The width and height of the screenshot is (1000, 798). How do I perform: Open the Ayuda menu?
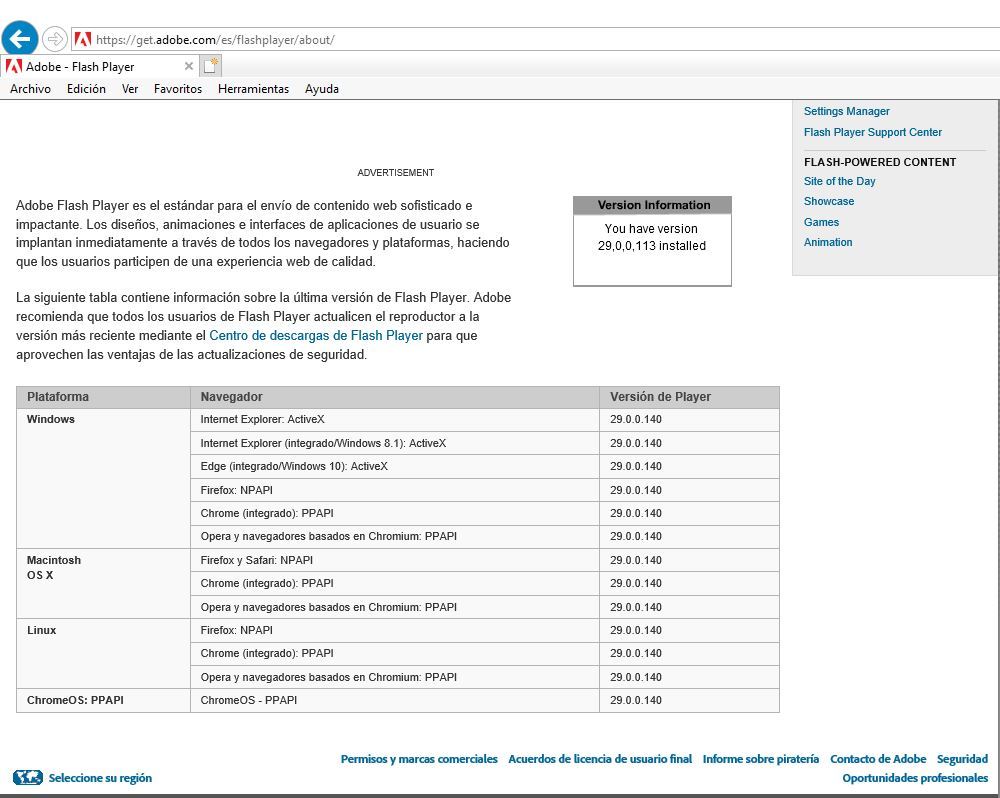pos(322,89)
